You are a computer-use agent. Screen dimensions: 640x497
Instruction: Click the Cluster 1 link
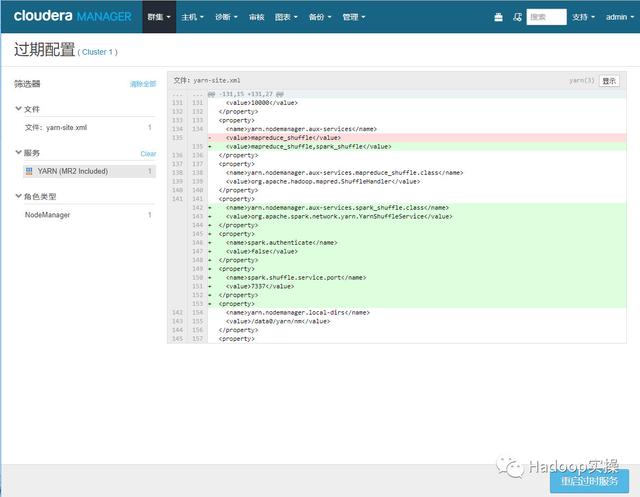[97, 52]
